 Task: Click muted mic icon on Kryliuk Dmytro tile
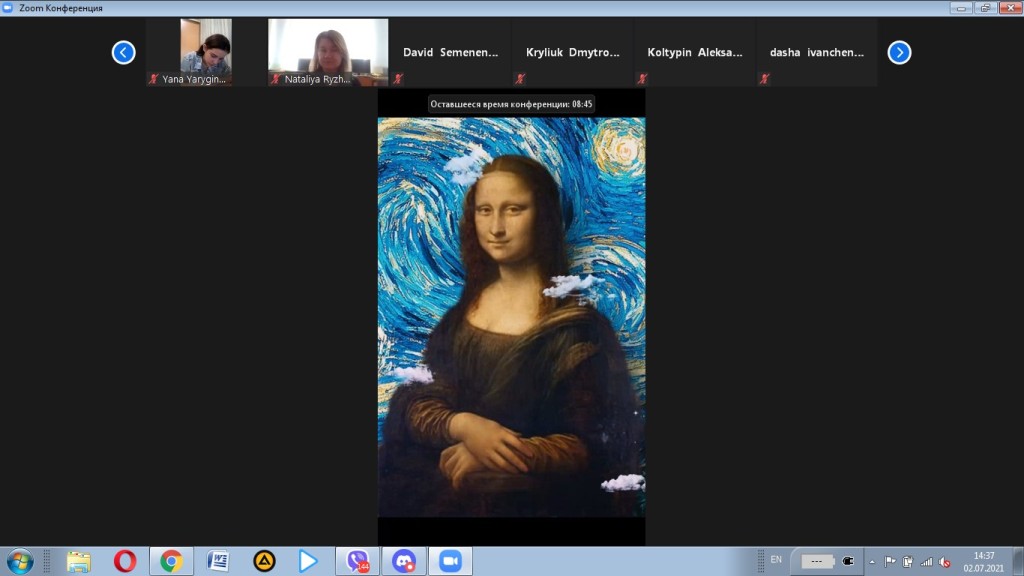pyautogui.click(x=520, y=79)
